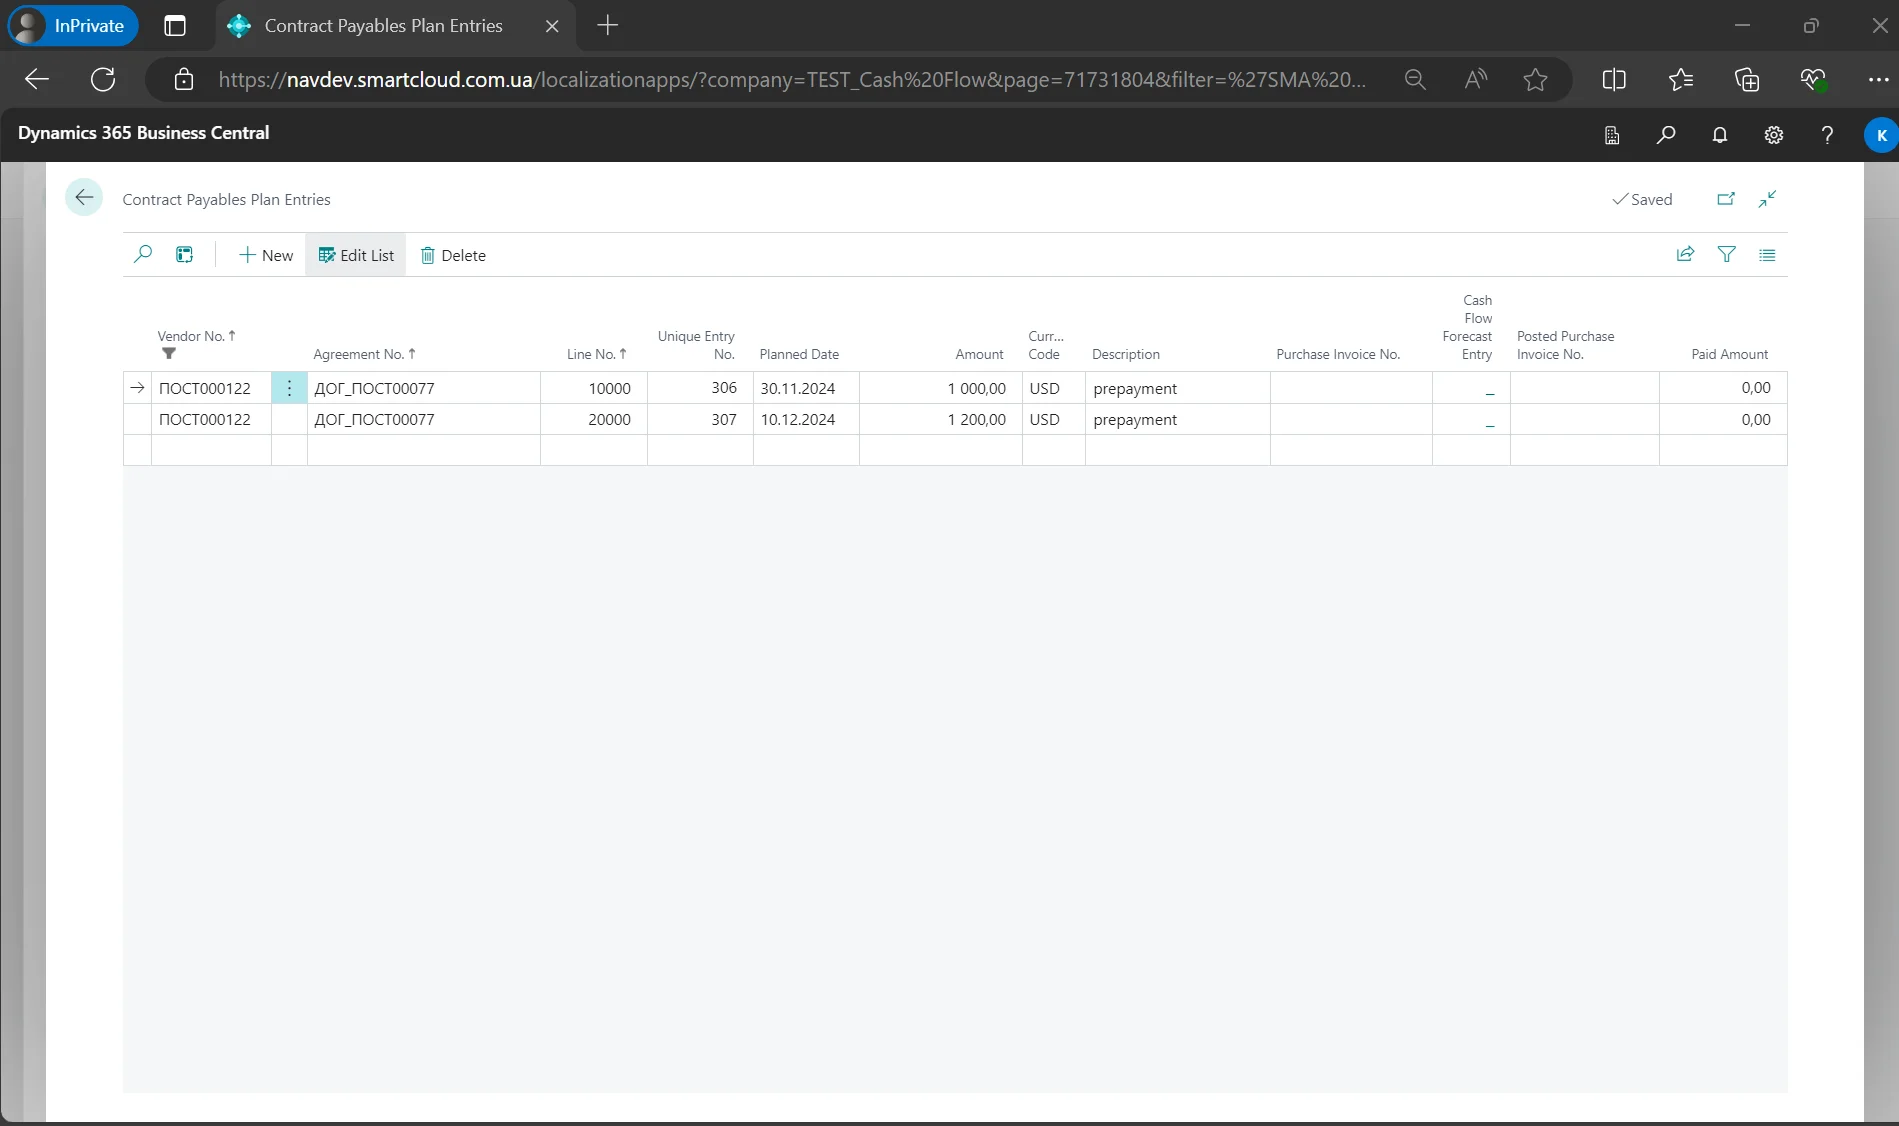The height and width of the screenshot is (1126, 1899).
Task: Toggle Edit List mode
Action: 356,255
